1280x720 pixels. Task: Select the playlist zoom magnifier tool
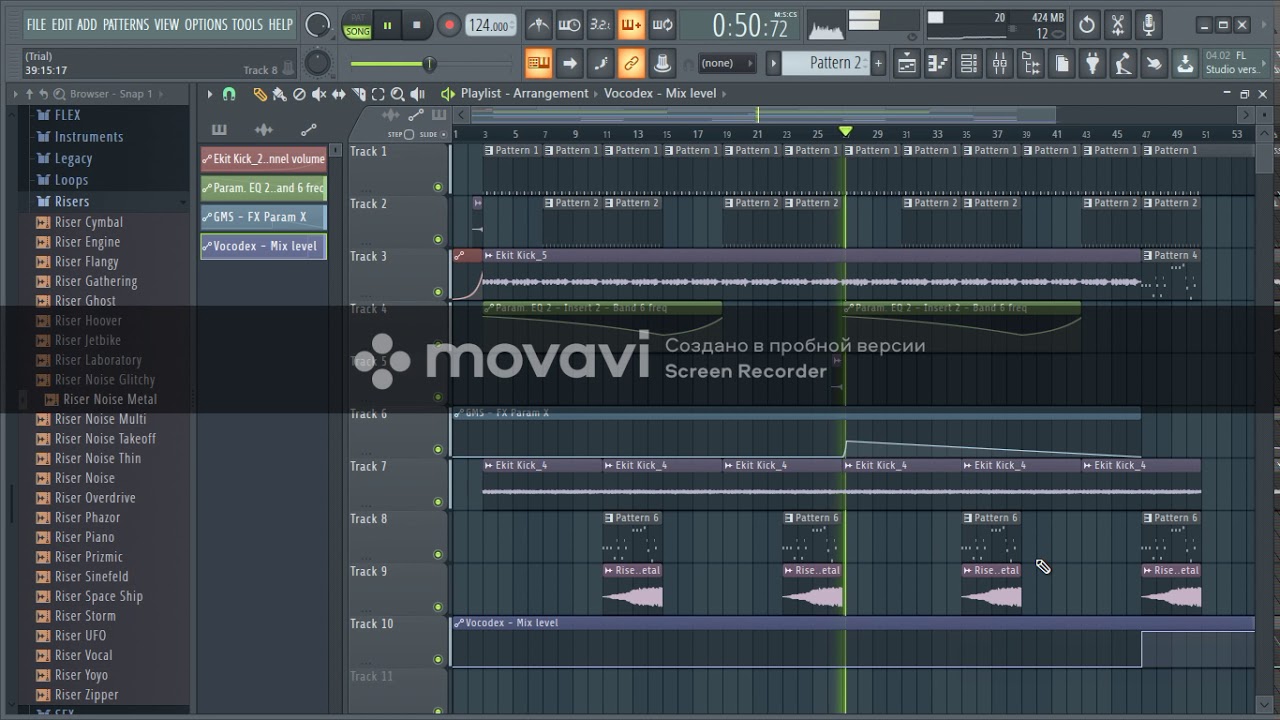(398, 94)
